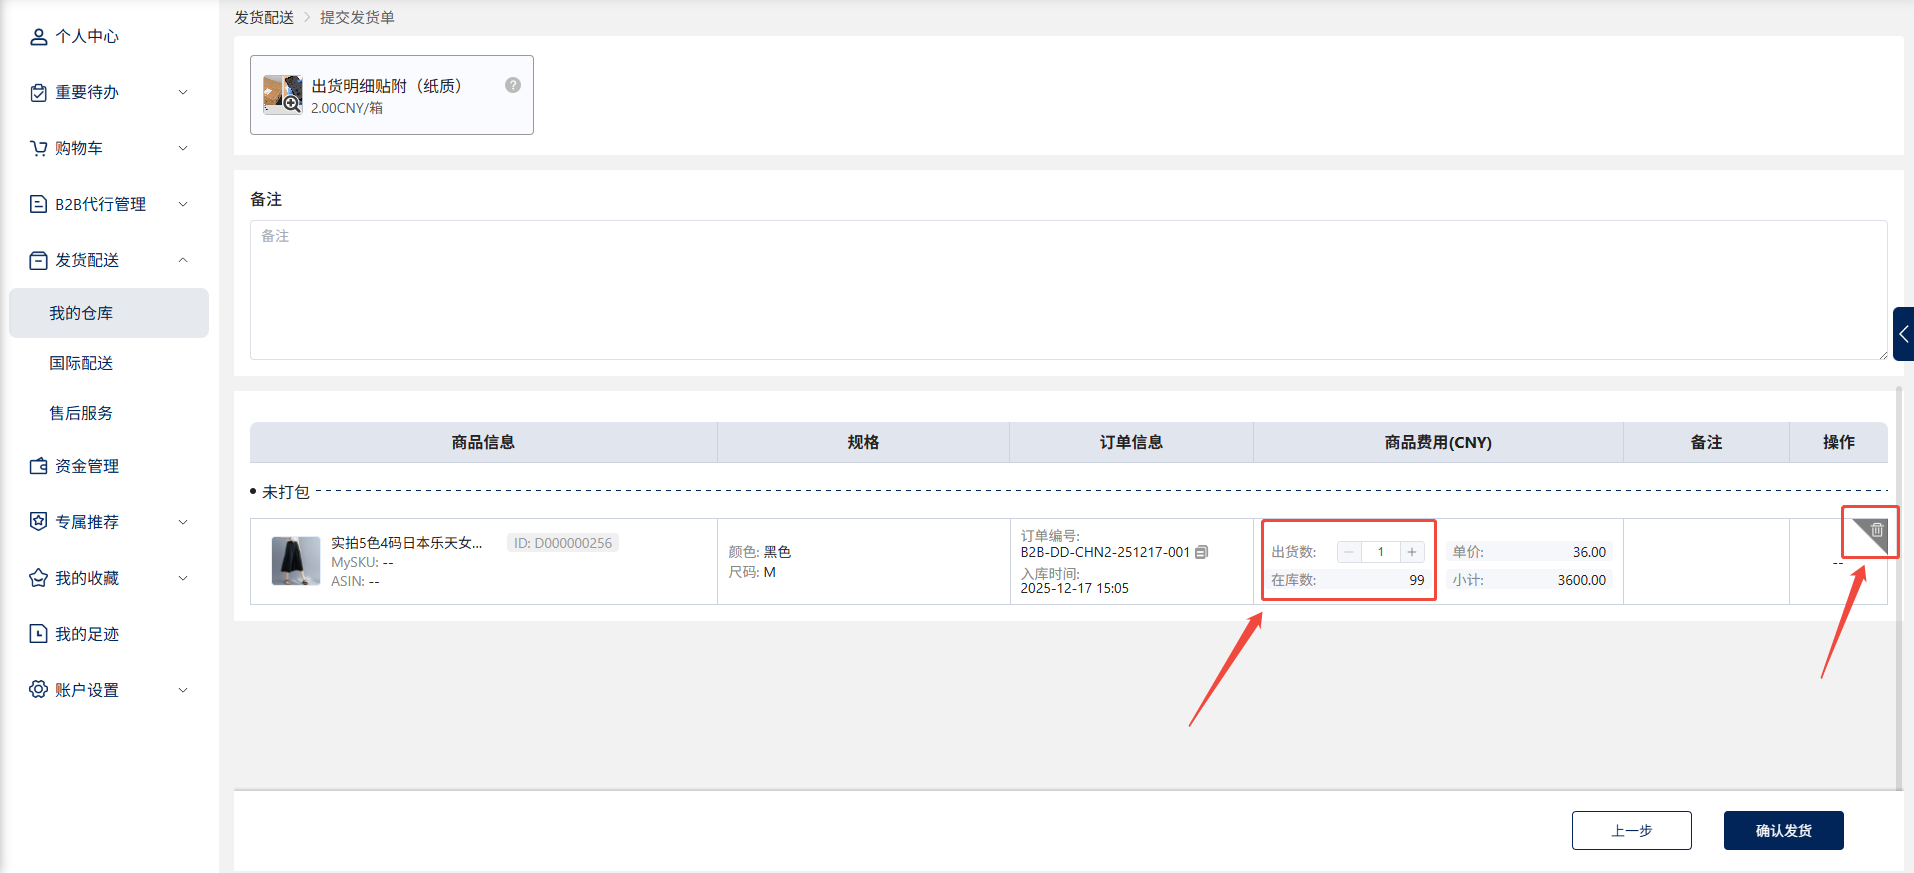Click the 专属推荐 badge icon
Screen dimensions: 1914x873
(38, 522)
